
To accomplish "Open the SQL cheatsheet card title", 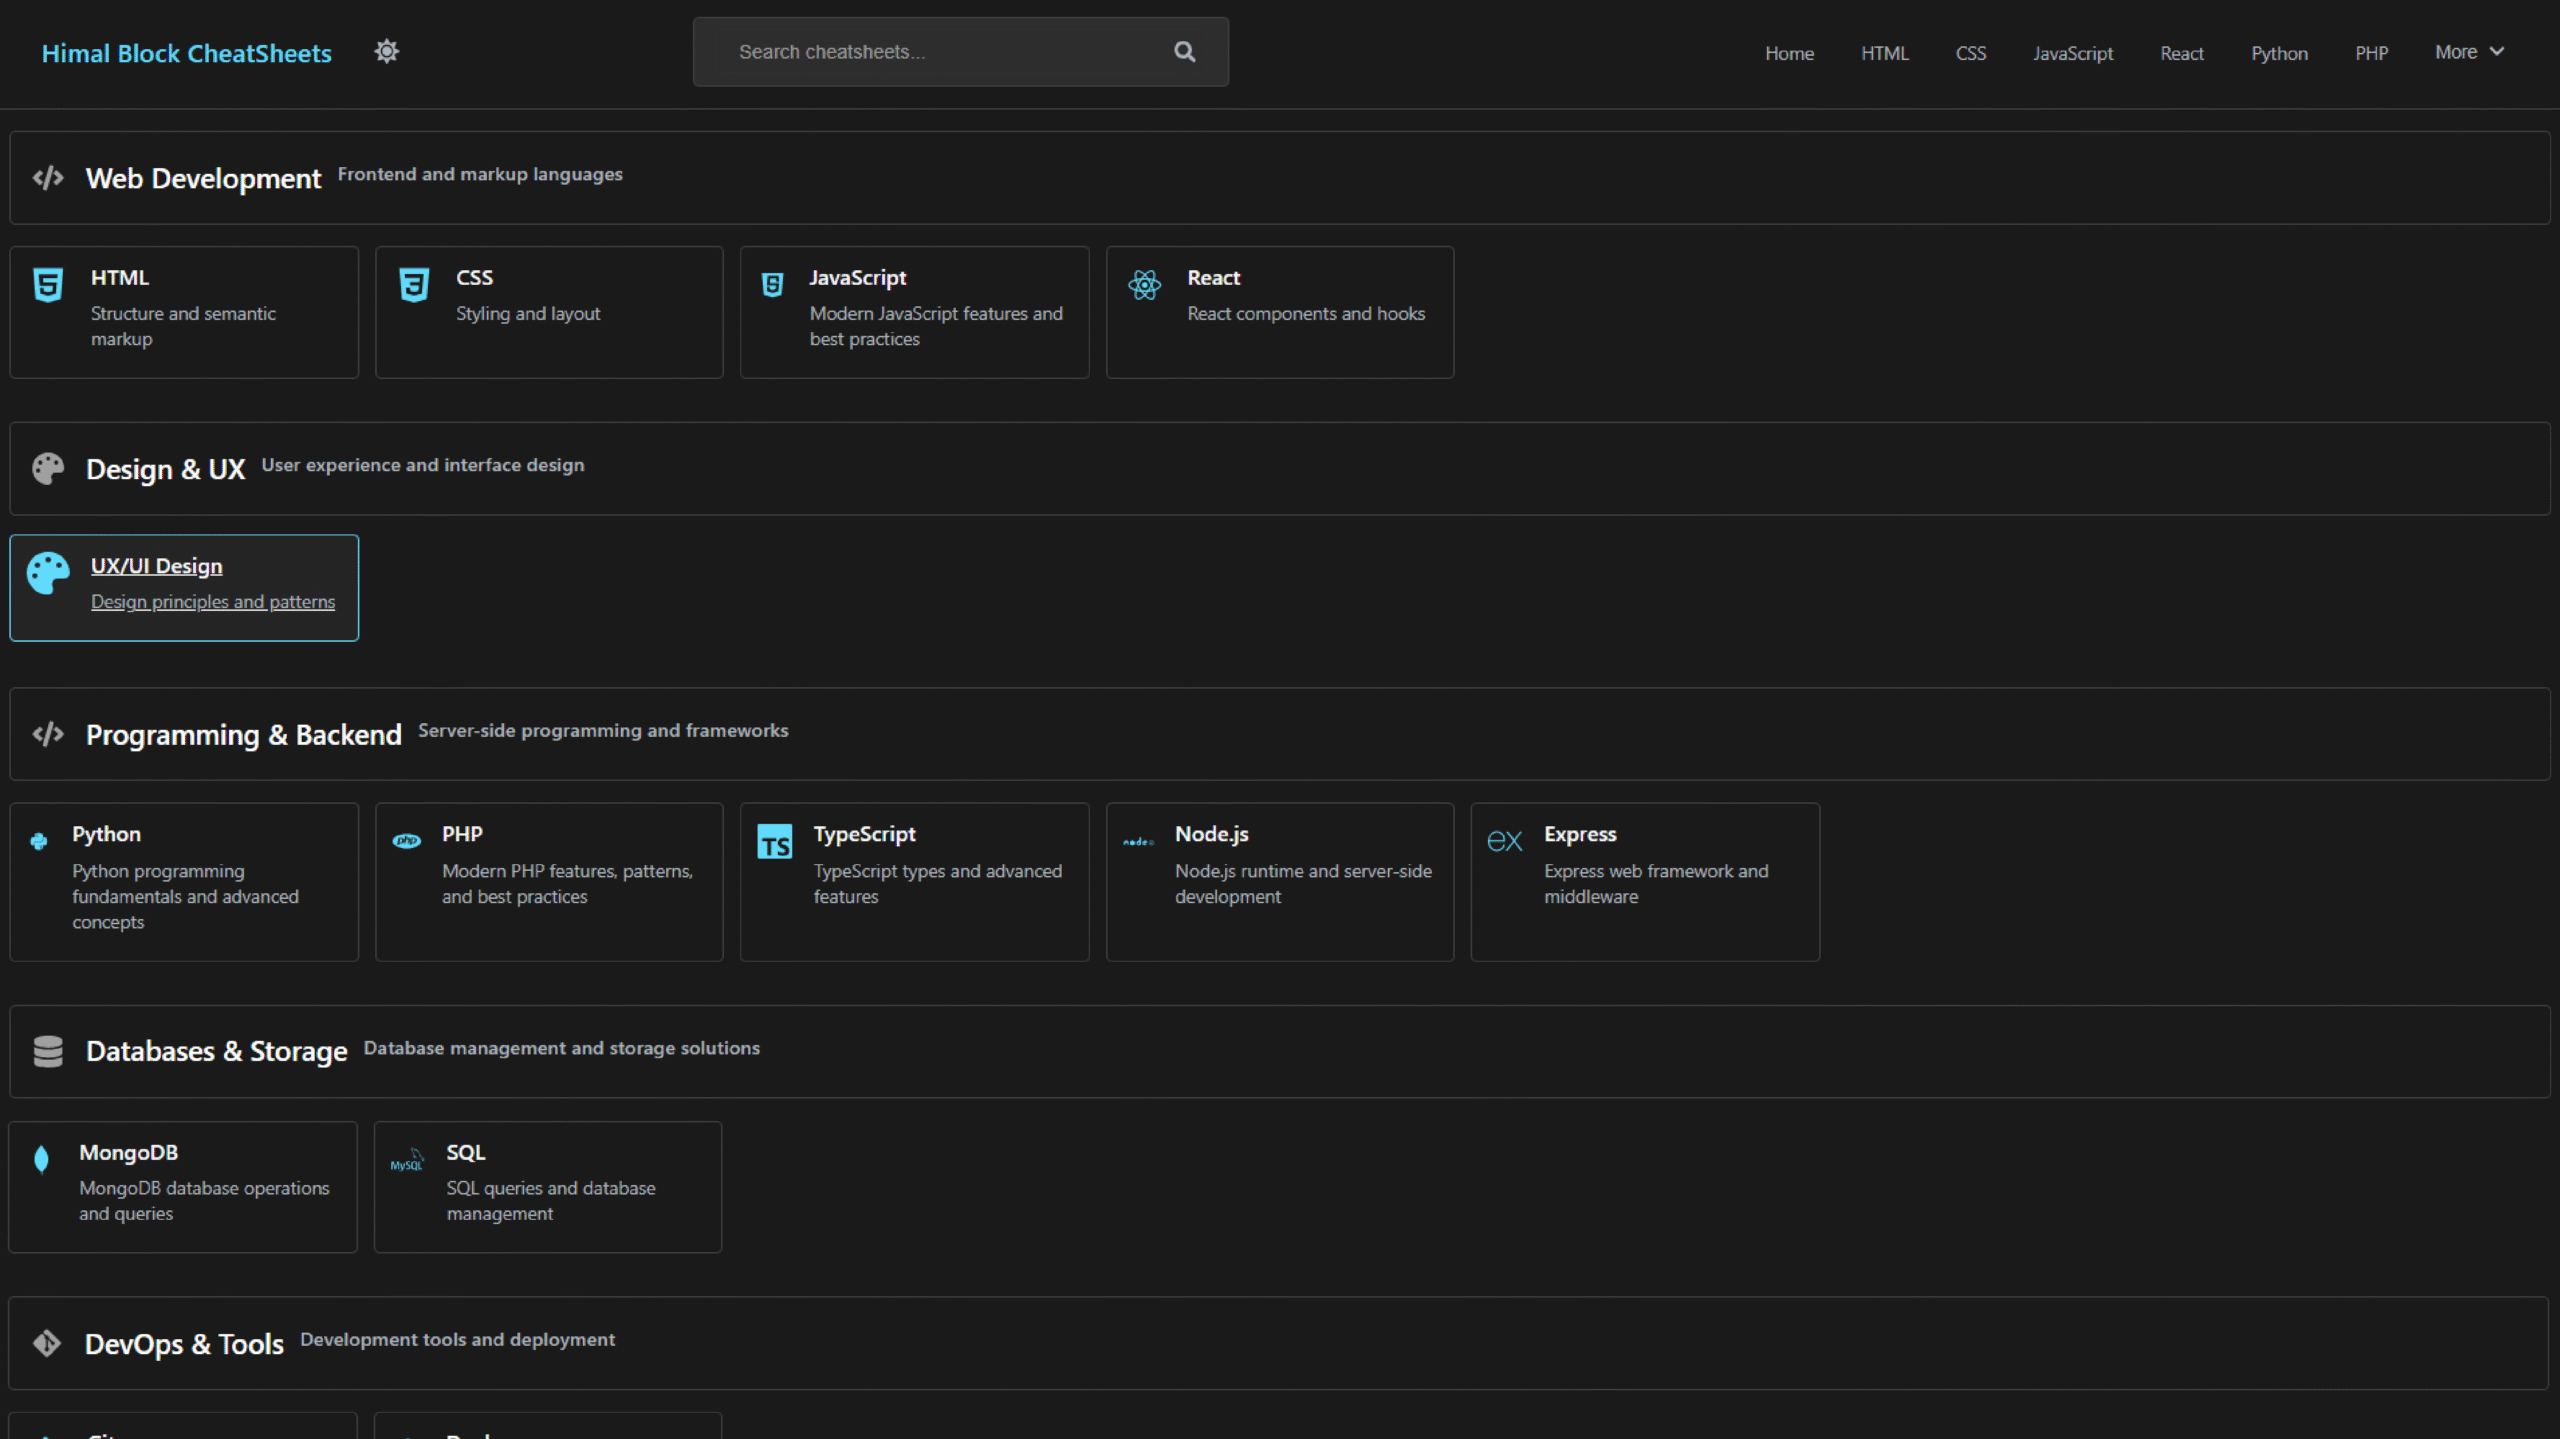I will point(465,1152).
